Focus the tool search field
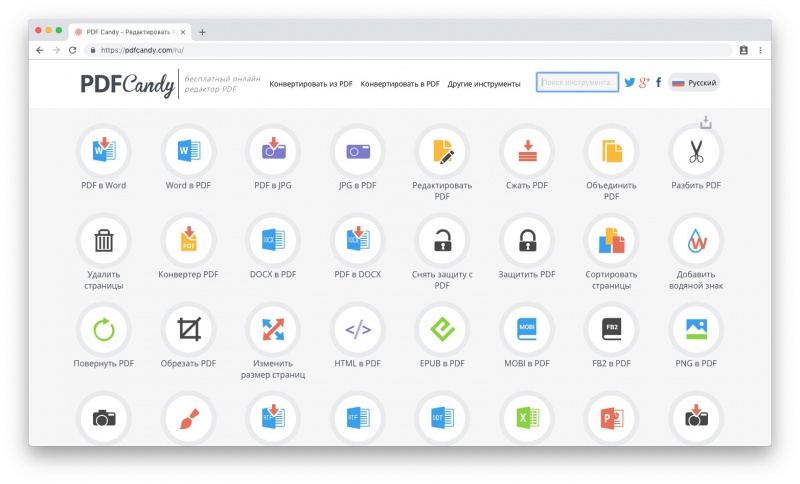This screenshot has height=484, width=800. (x=577, y=82)
